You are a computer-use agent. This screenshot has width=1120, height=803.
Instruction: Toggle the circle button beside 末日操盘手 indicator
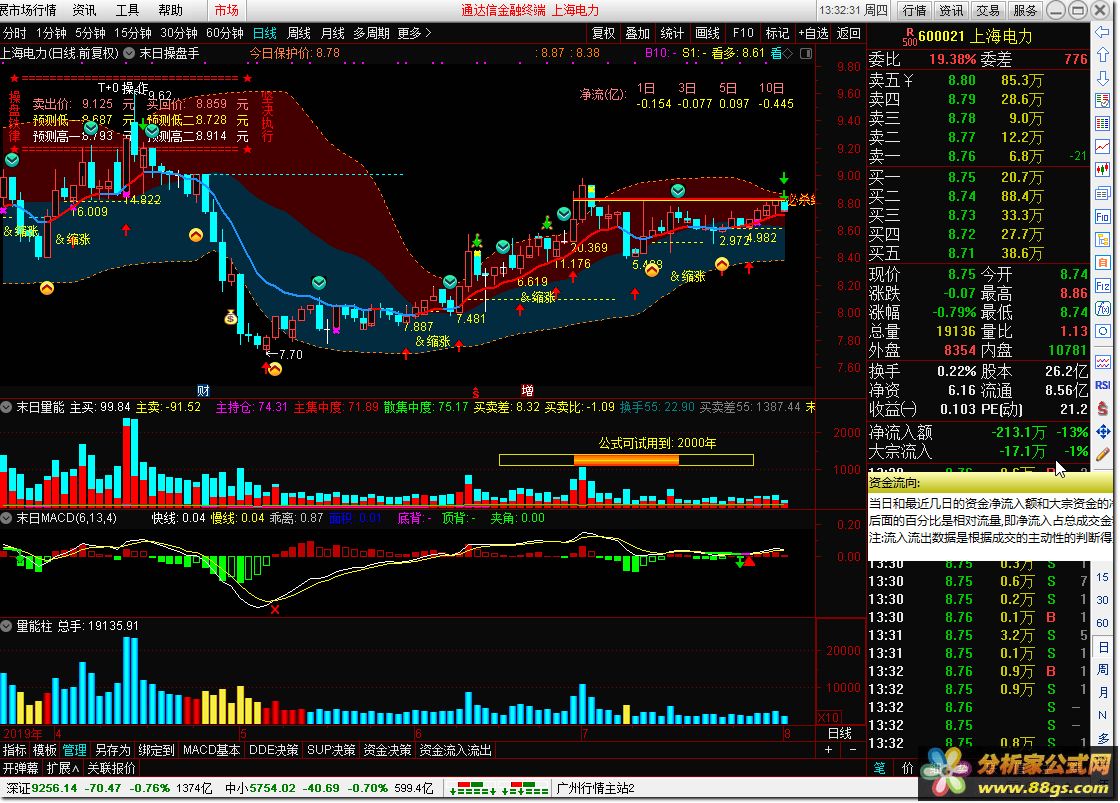tap(129, 53)
